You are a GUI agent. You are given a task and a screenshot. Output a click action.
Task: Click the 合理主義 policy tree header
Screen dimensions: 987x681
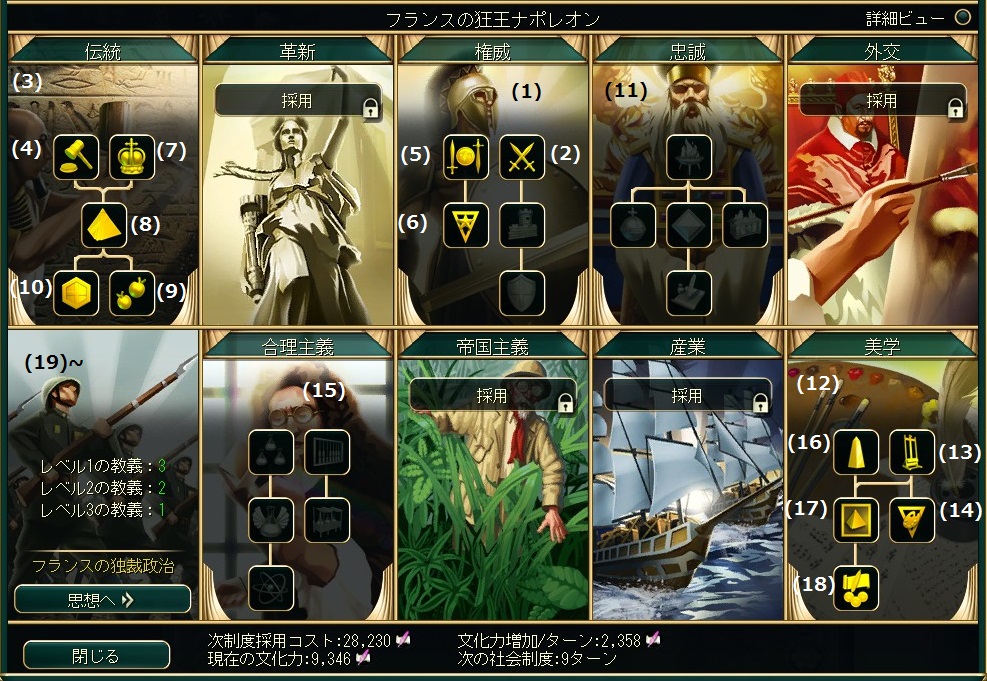pyautogui.click(x=298, y=346)
